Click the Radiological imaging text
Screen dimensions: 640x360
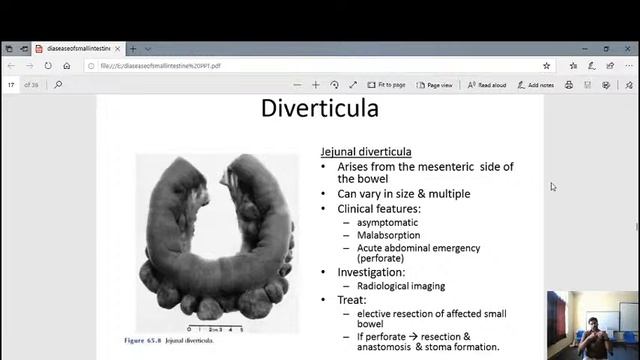pyautogui.click(x=401, y=286)
